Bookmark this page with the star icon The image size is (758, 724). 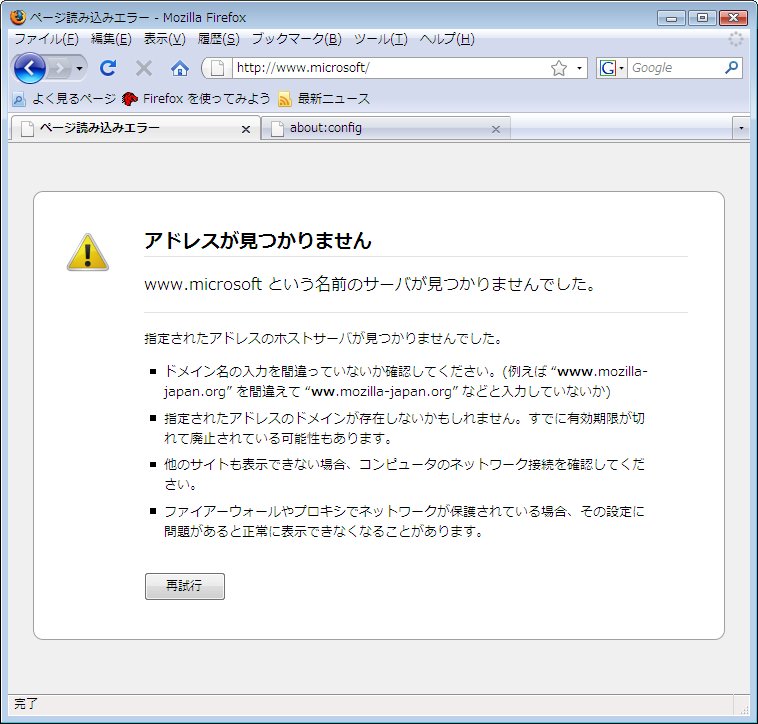coord(558,68)
